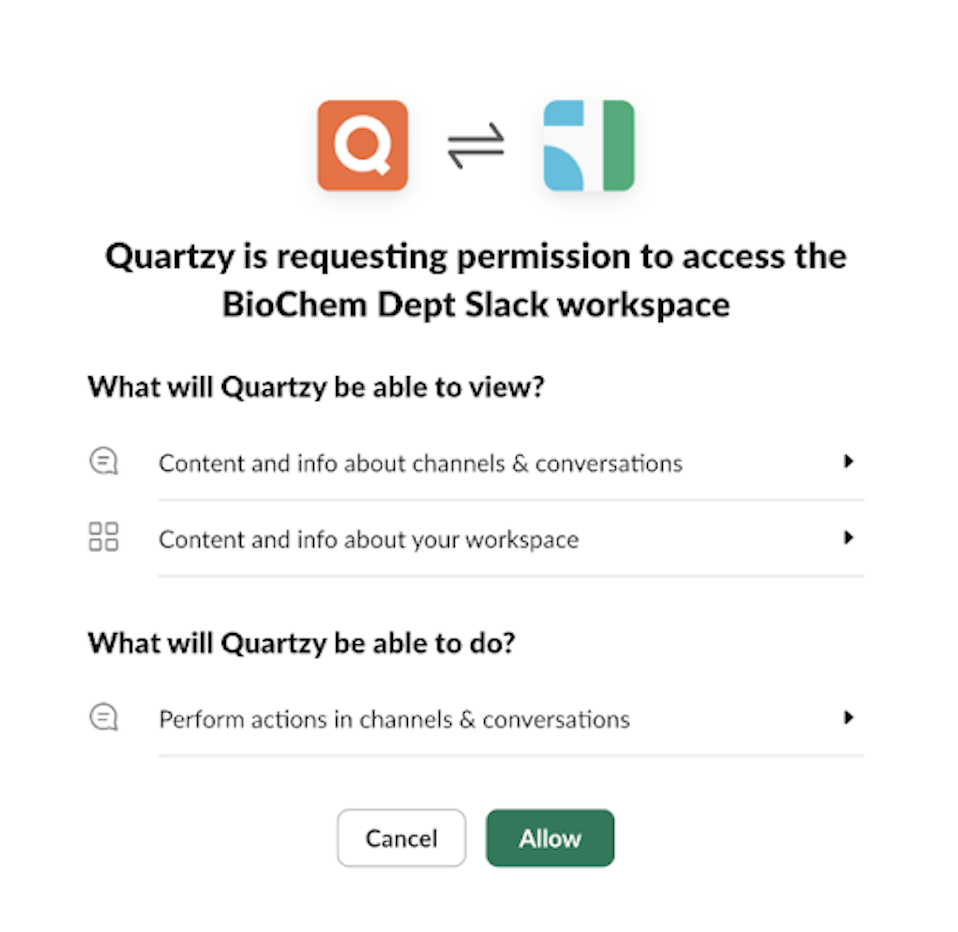Click the white Q letter inside Quartzy logo

coord(362,146)
